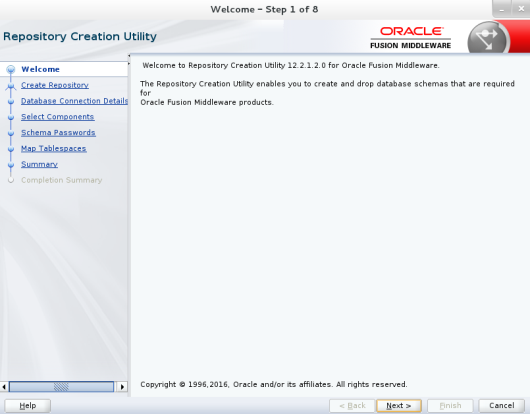This screenshot has width=530, height=414.
Task: Click the welcome message version text
Action: click(x=291, y=66)
